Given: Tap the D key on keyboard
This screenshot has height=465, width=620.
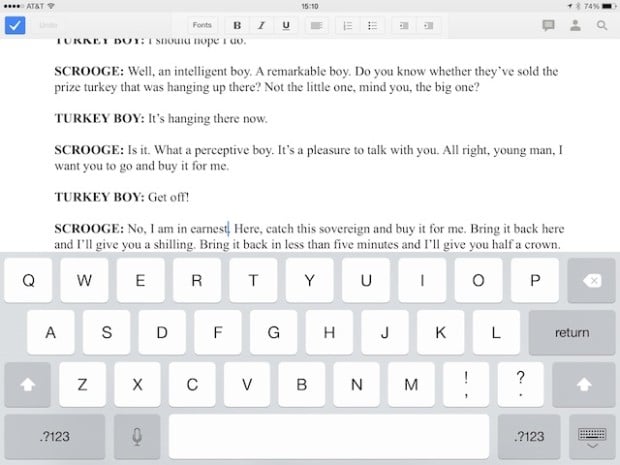Looking at the screenshot, I should 162,333.
